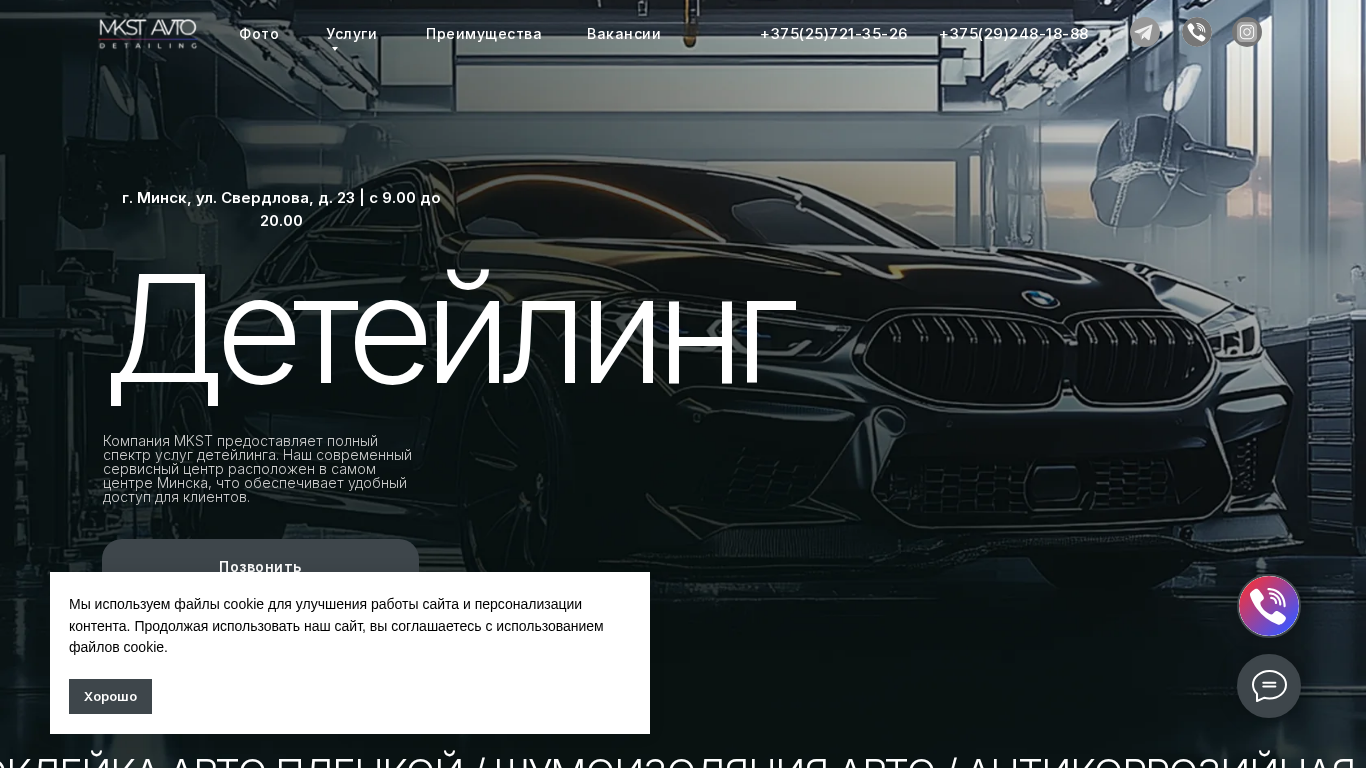Call the number +375(25)721-35-26
Viewport: 1366px width, 768px height.
tap(834, 34)
